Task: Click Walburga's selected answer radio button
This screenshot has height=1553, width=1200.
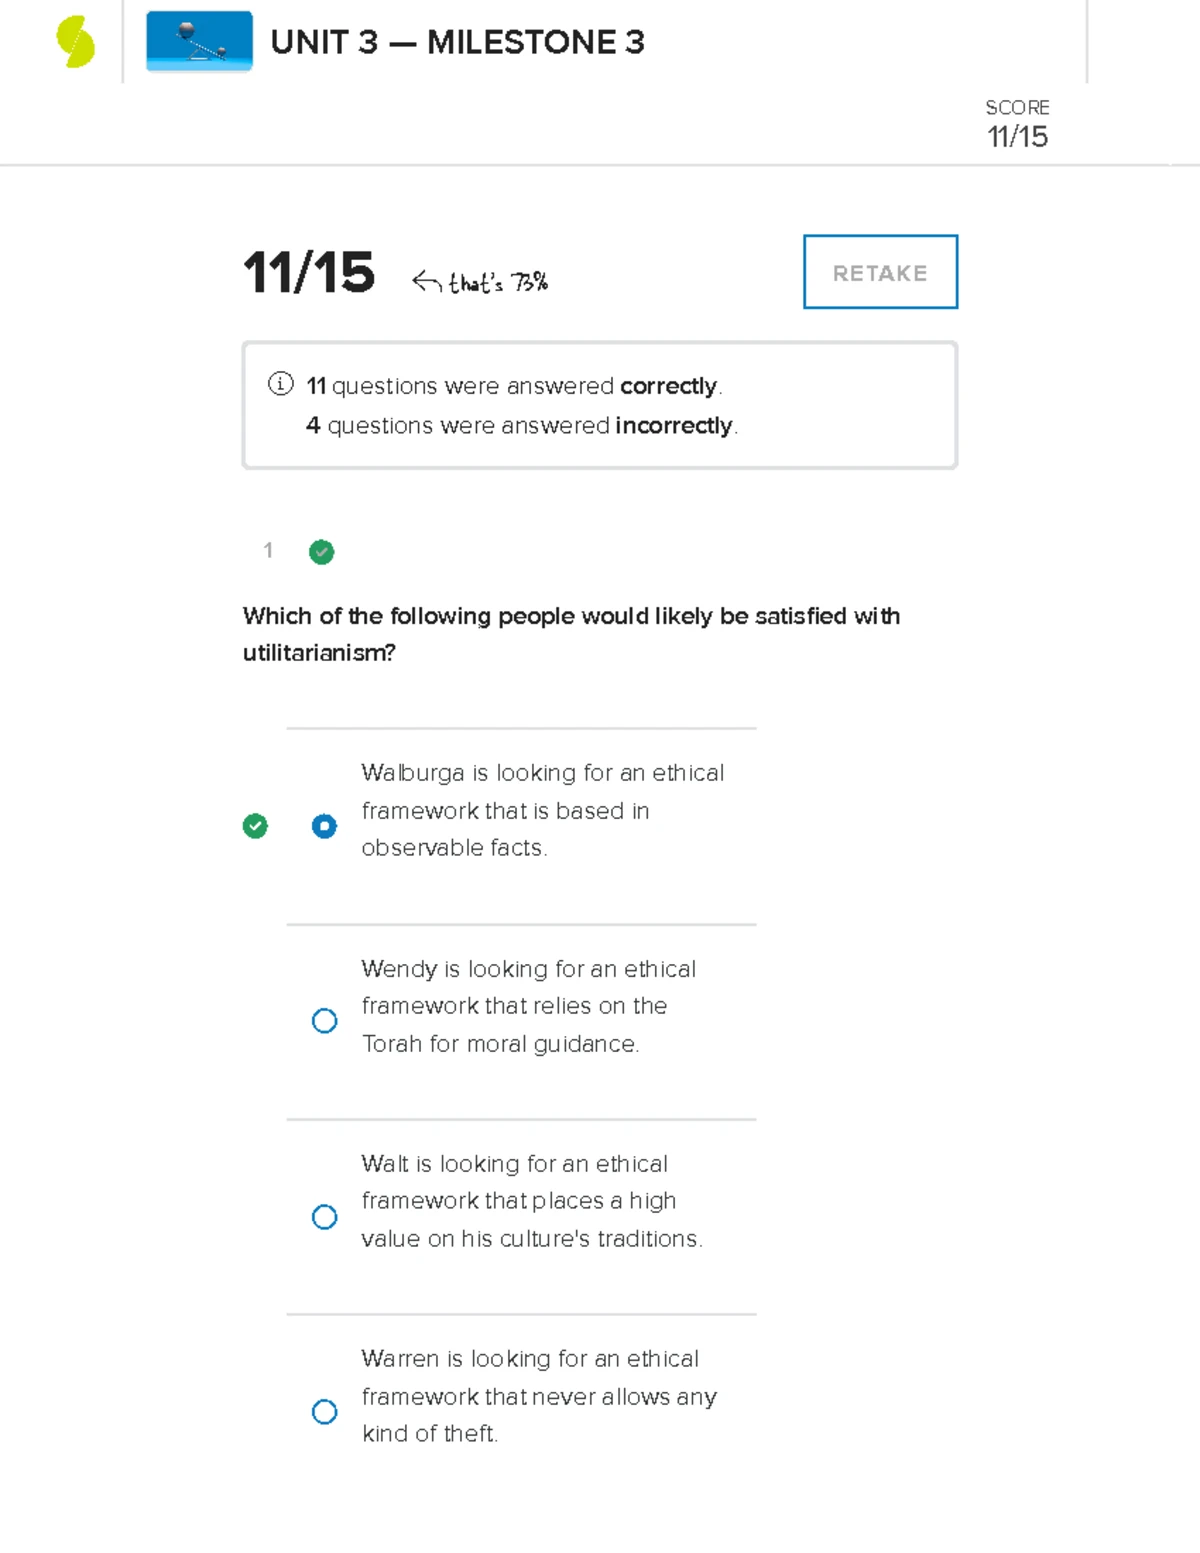Action: pyautogui.click(x=324, y=826)
